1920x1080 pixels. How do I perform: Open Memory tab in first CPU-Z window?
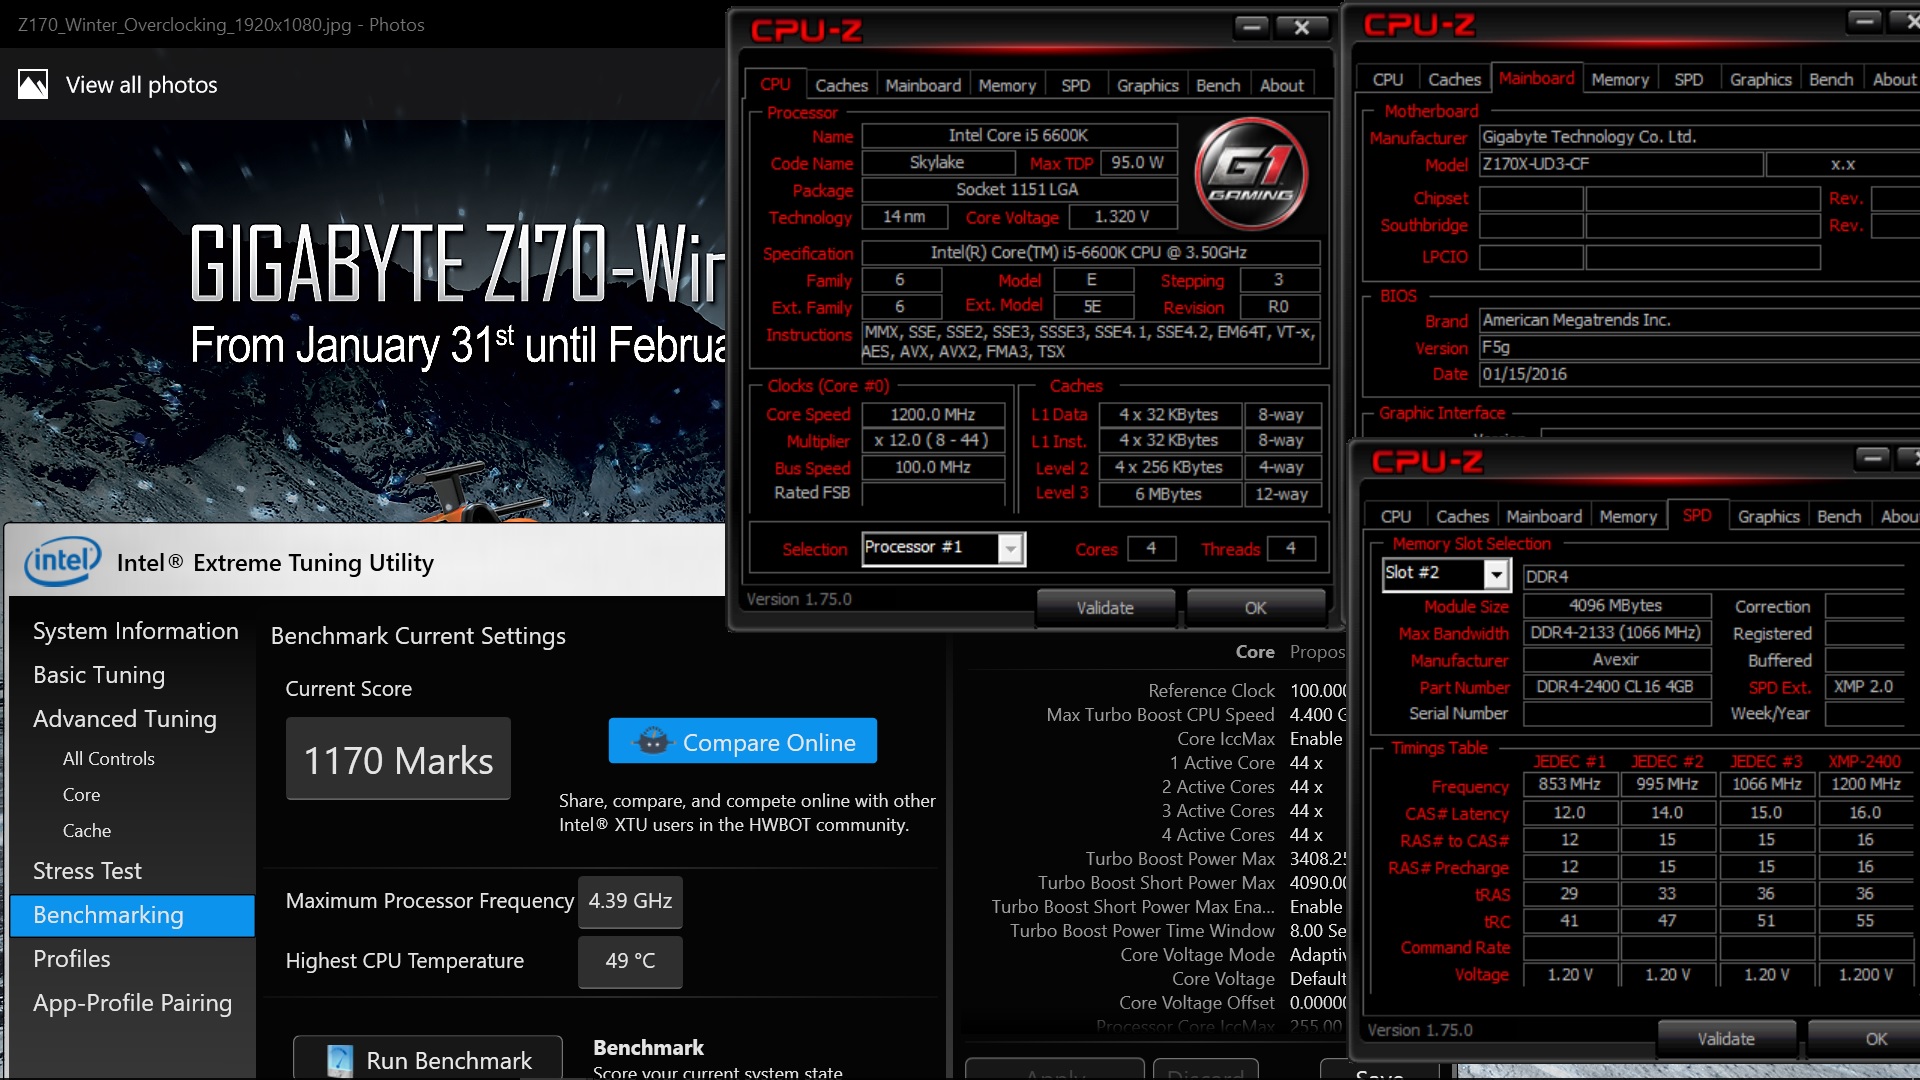tap(1007, 85)
